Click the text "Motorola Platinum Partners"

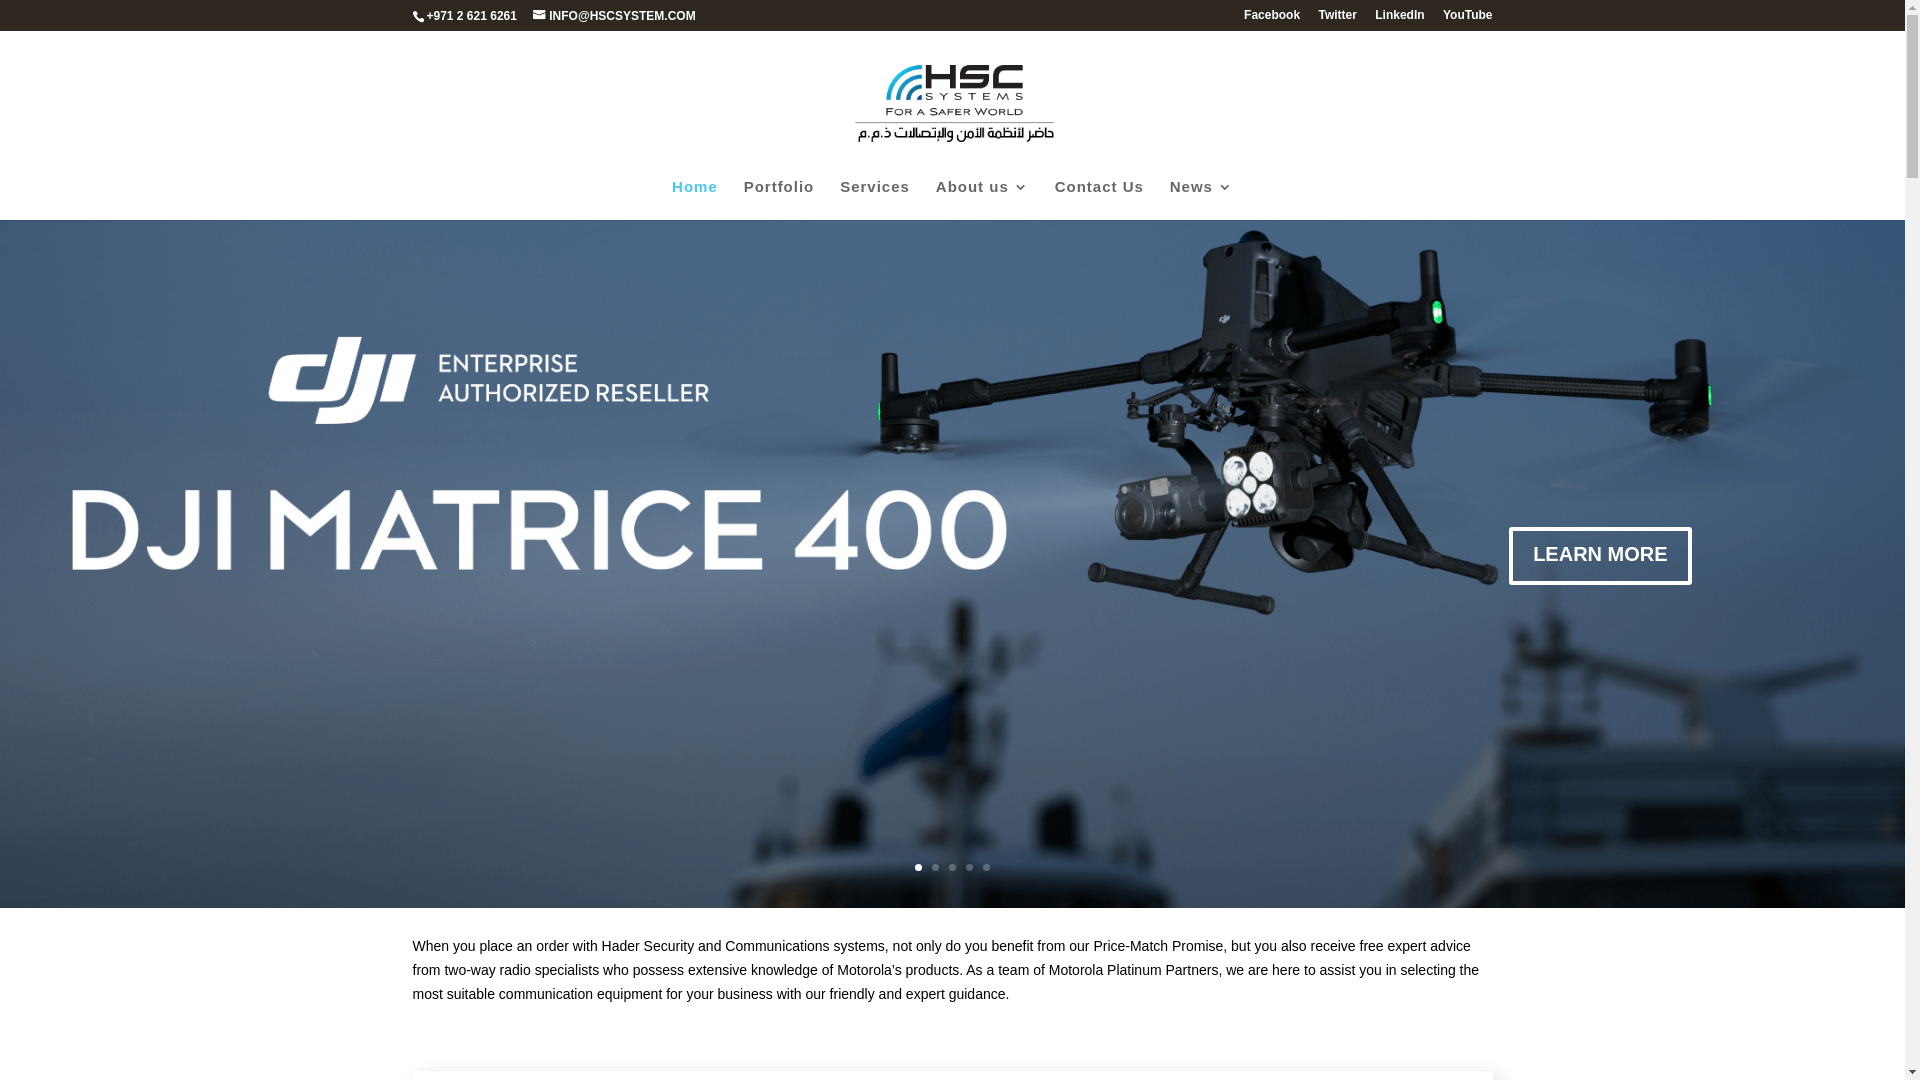click(x=1133, y=970)
